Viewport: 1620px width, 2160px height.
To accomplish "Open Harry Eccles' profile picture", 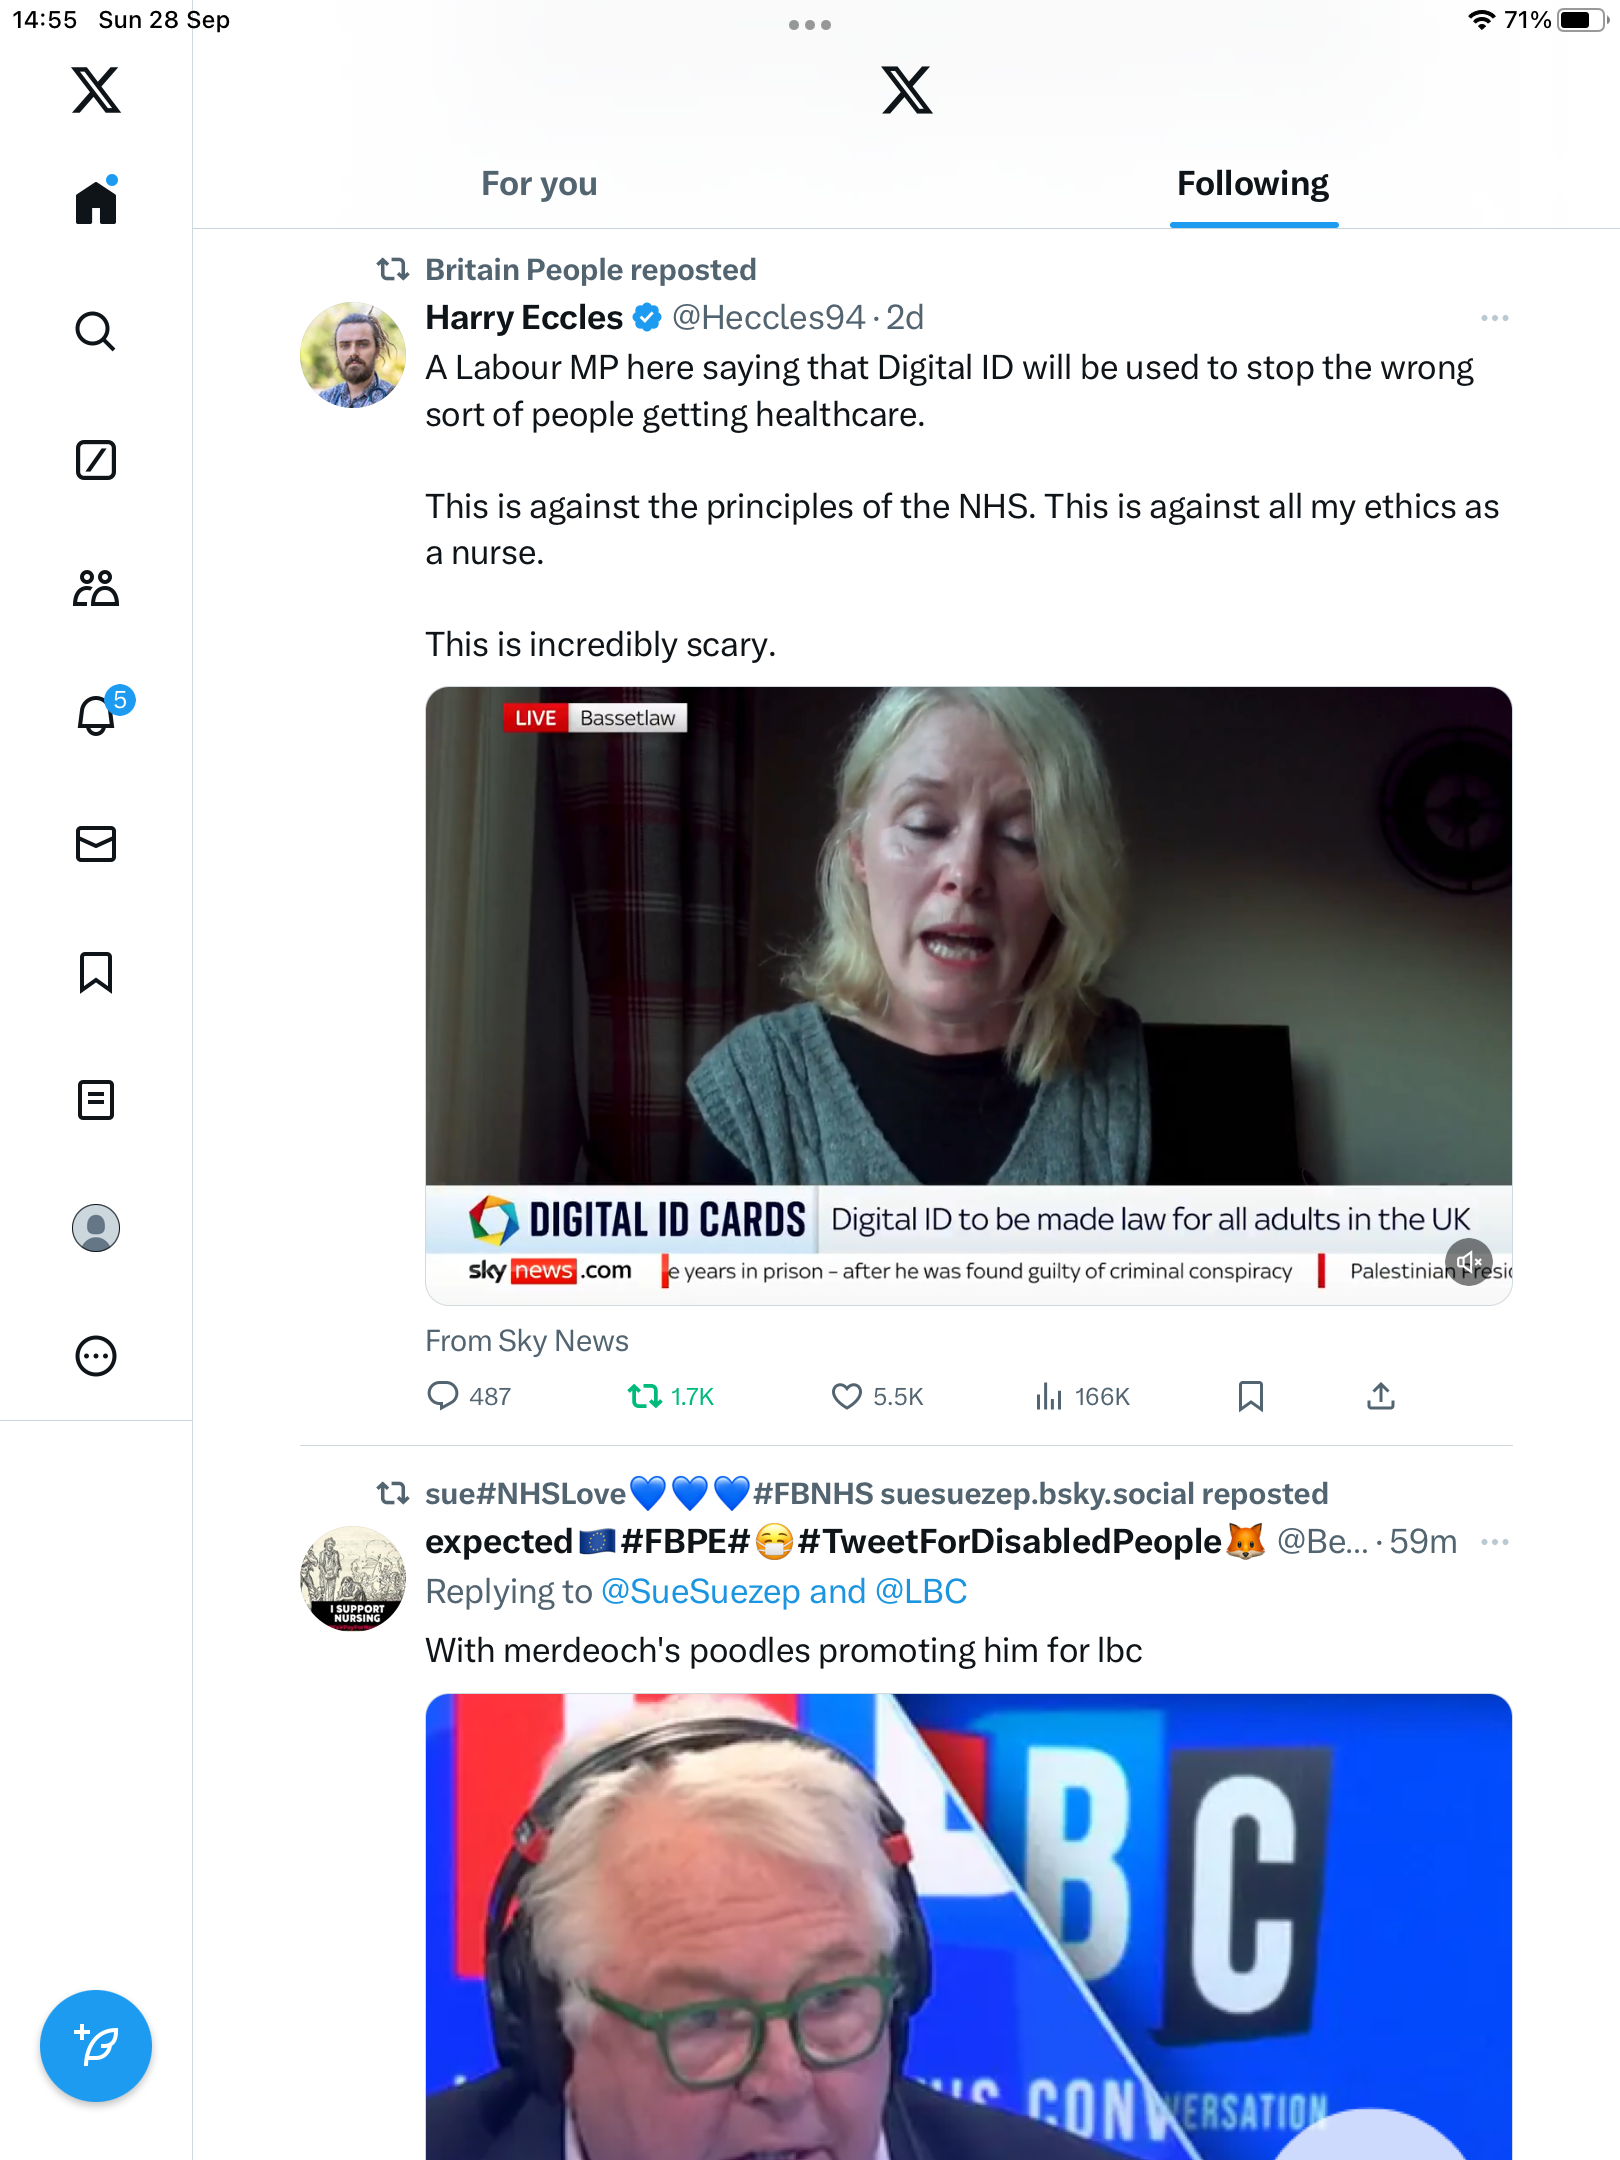I will pyautogui.click(x=353, y=355).
